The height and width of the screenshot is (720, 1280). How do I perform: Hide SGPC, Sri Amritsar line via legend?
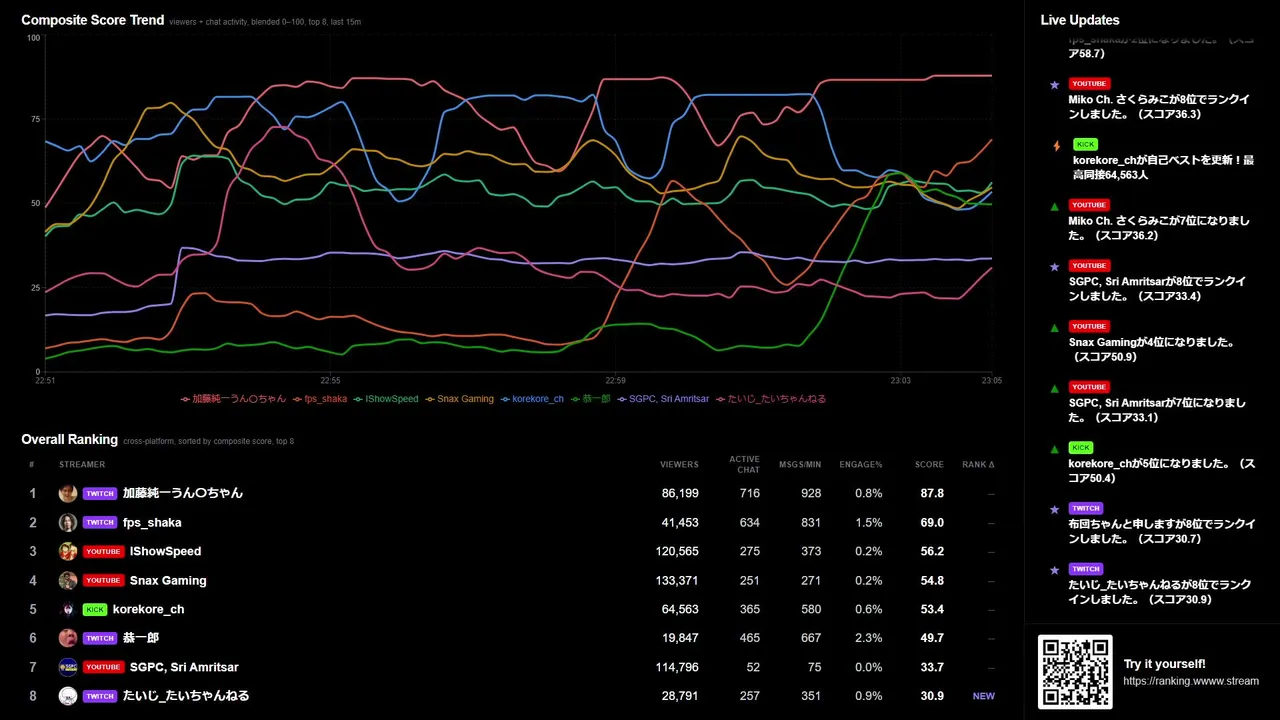(663, 399)
